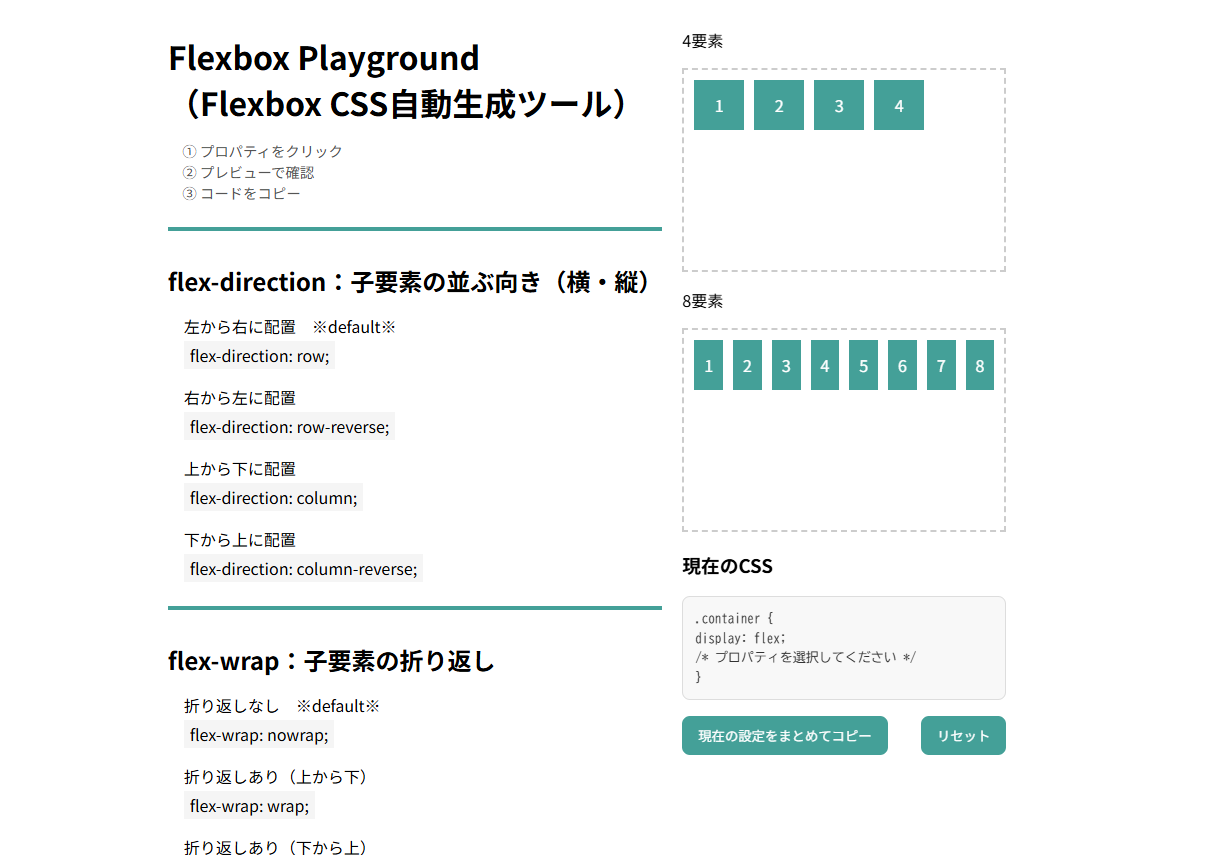
Task: Select the flex-direction: row; option
Action: tap(259, 356)
